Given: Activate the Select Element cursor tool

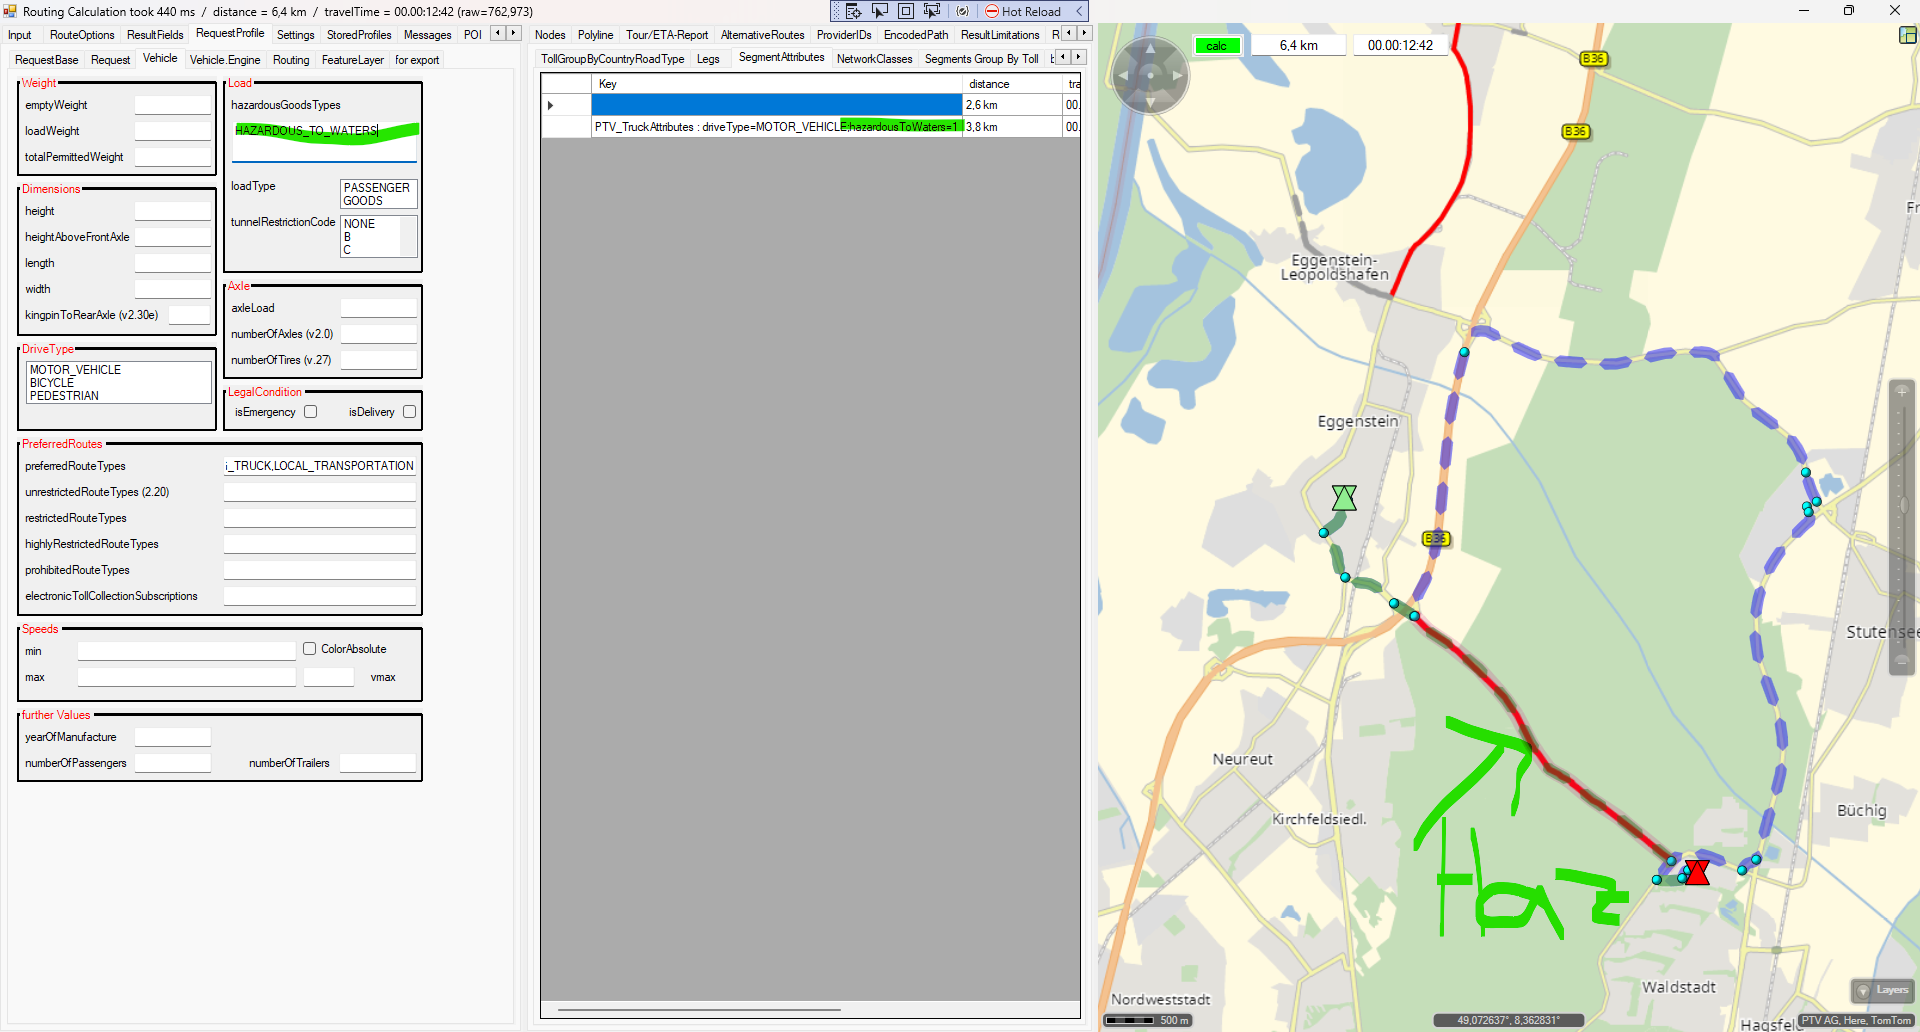Looking at the screenshot, I should pos(880,11).
